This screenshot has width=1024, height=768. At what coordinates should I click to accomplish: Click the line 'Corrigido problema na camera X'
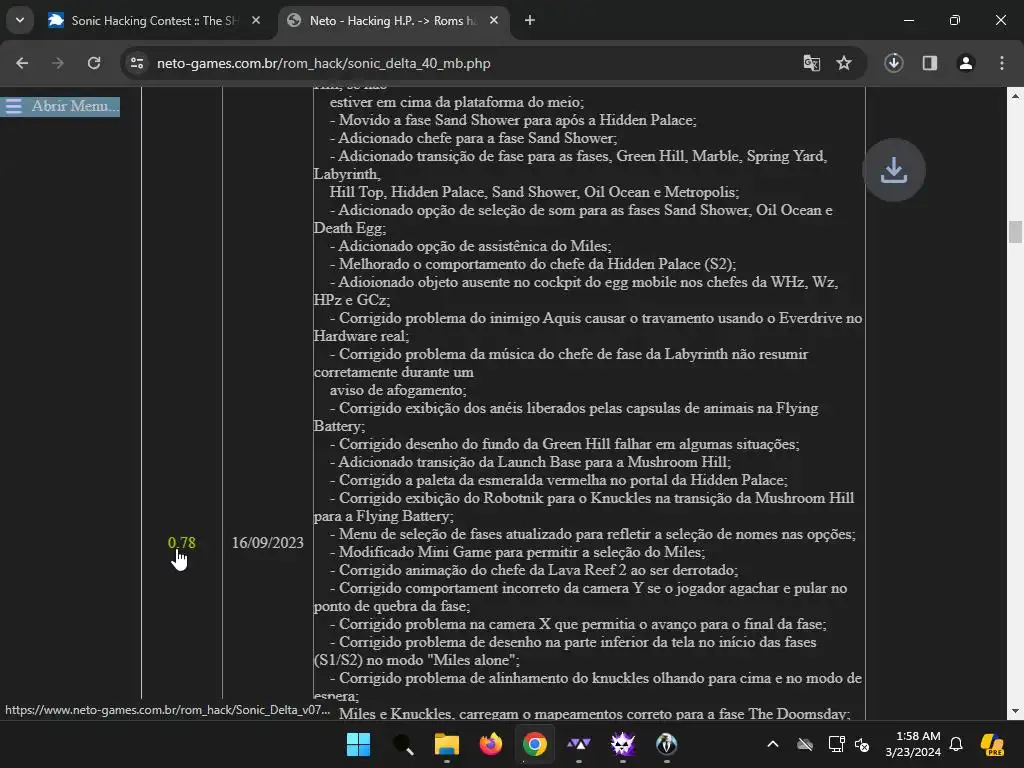578,624
